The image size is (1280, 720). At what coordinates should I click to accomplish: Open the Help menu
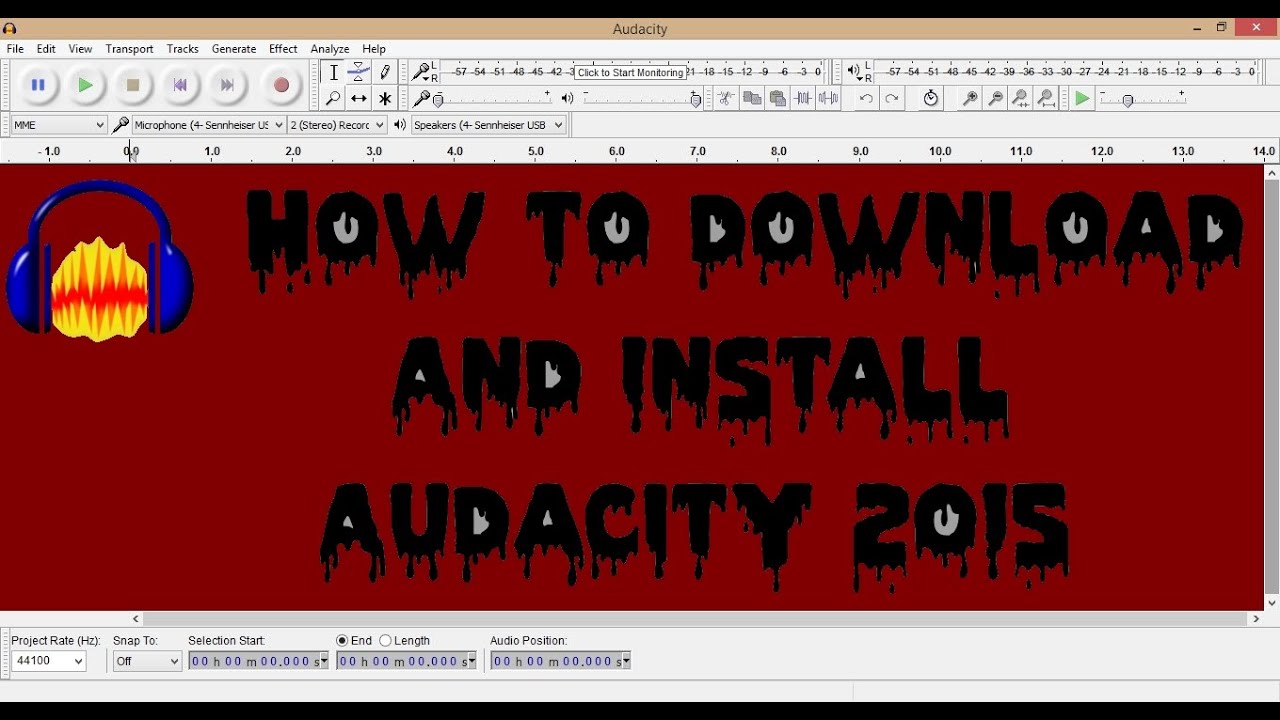point(374,48)
